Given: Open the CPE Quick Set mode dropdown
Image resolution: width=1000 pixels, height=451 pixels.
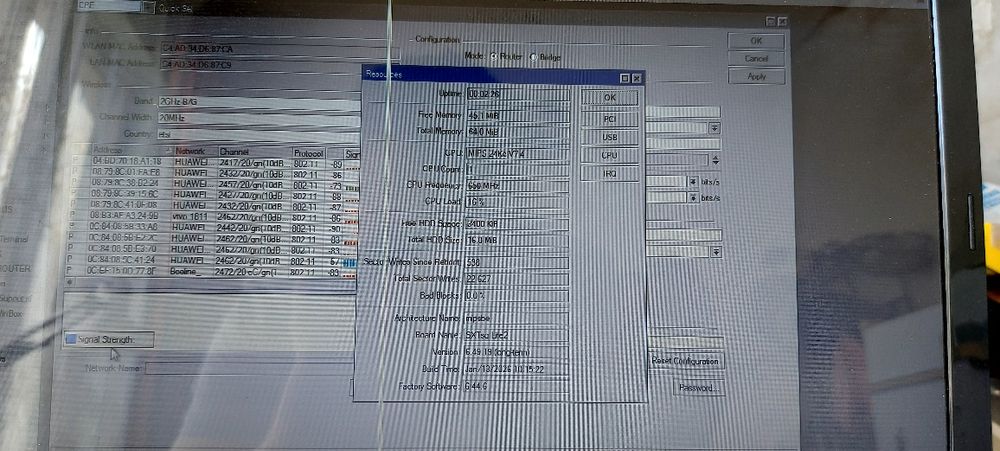Looking at the screenshot, I should point(109,6).
